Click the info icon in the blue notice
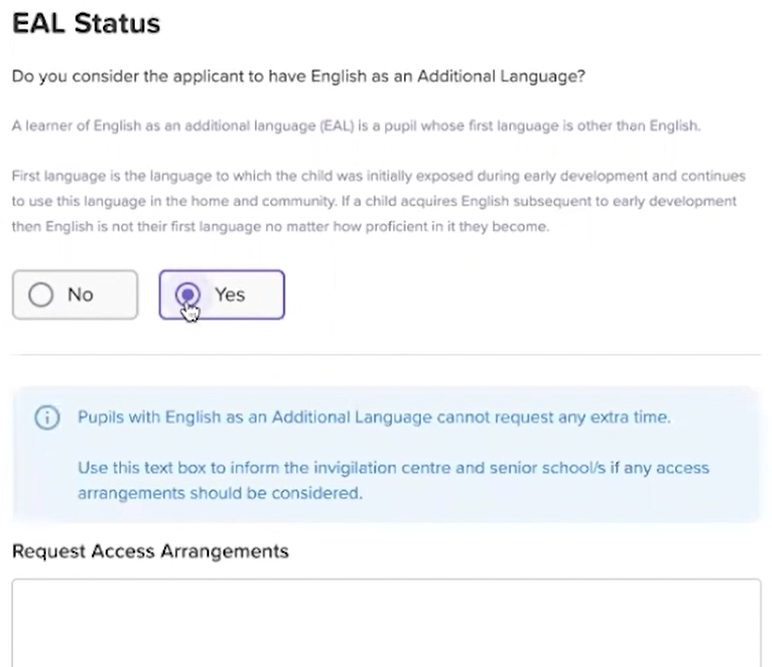Viewport: 772px width, 667px height. [47, 418]
